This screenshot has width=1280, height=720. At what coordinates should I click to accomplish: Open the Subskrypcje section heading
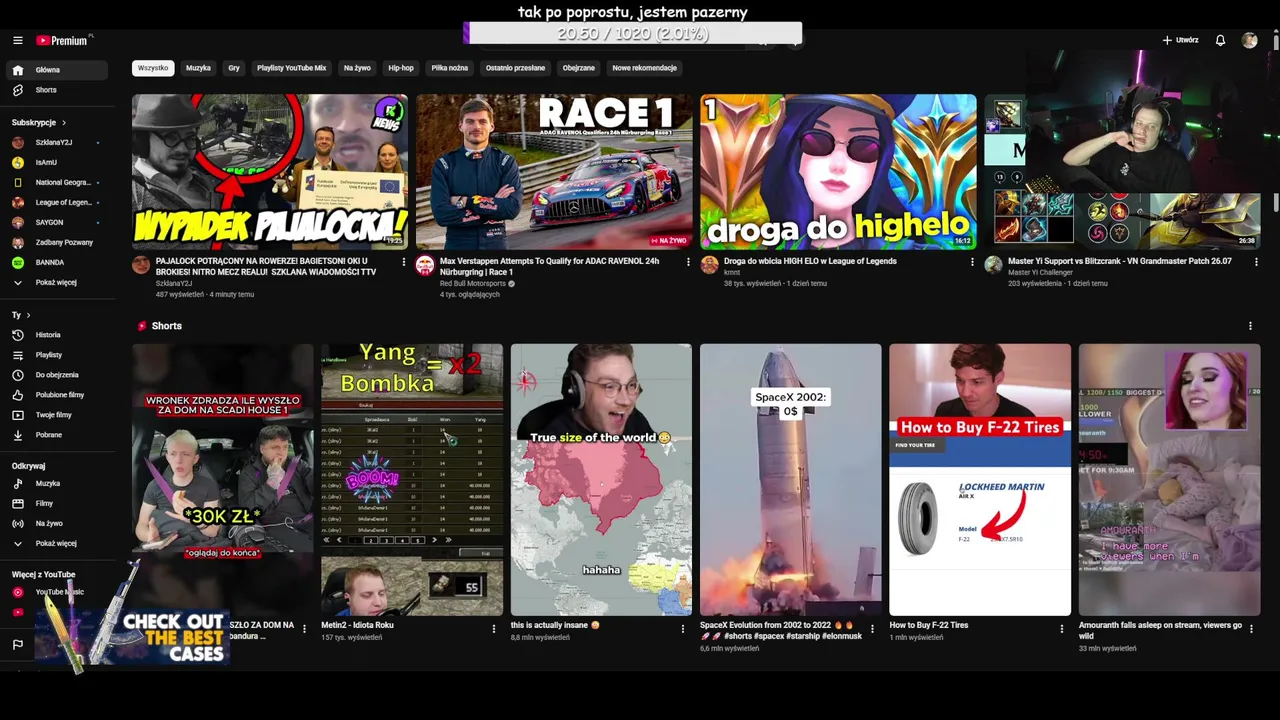coord(39,122)
